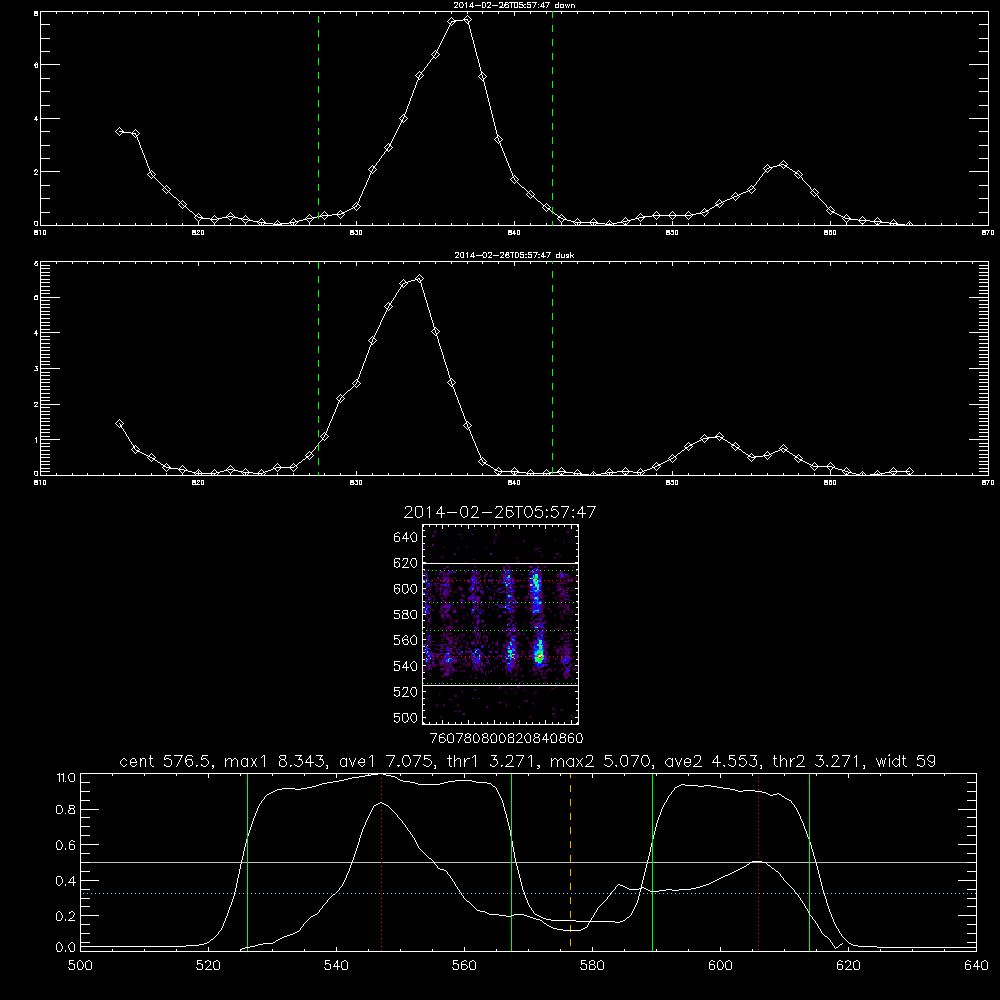The height and width of the screenshot is (1000, 1000).
Task: Click the '500' x-axis label of the bottom plot
Action: click(x=80, y=966)
